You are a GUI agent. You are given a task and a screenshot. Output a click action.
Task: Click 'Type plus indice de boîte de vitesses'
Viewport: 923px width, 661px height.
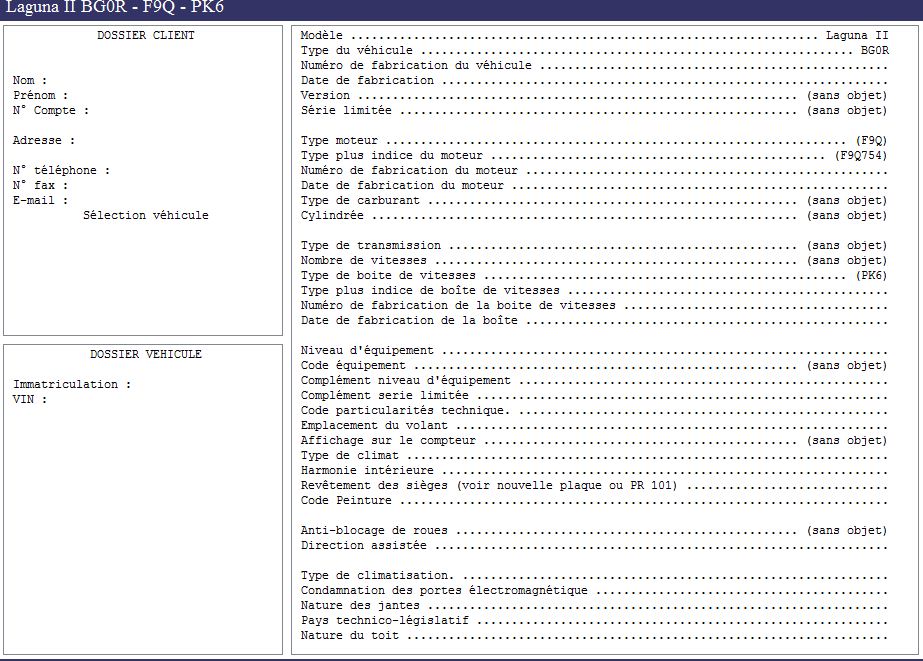[x=430, y=290]
